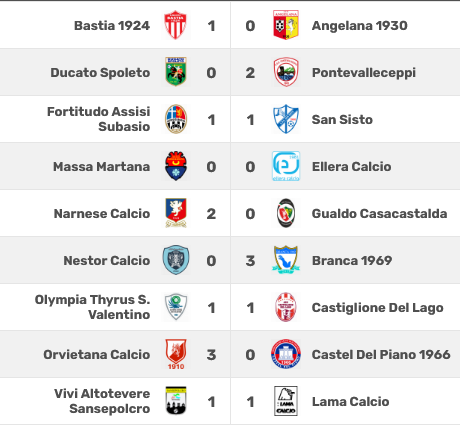Click the Narnese Calcio griffin crest
This screenshot has width=460, height=432.
pos(176,213)
